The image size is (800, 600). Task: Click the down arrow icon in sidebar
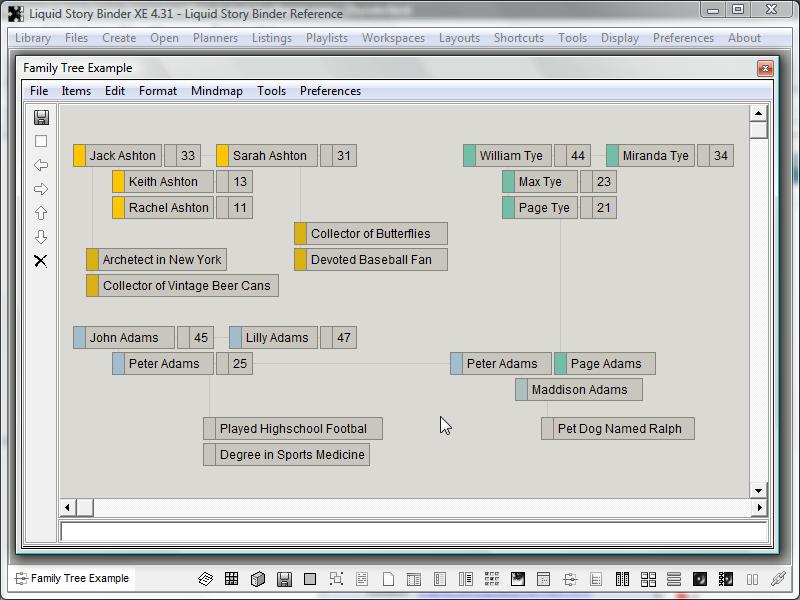pos(41,237)
